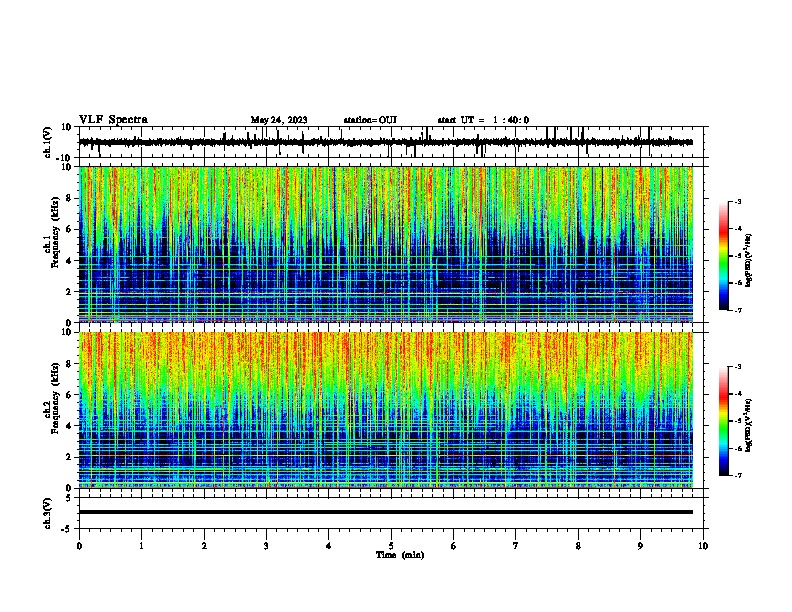The image size is (792, 612).
Task: Click inside the ch.1 spectrogram panel
Action: point(386,244)
